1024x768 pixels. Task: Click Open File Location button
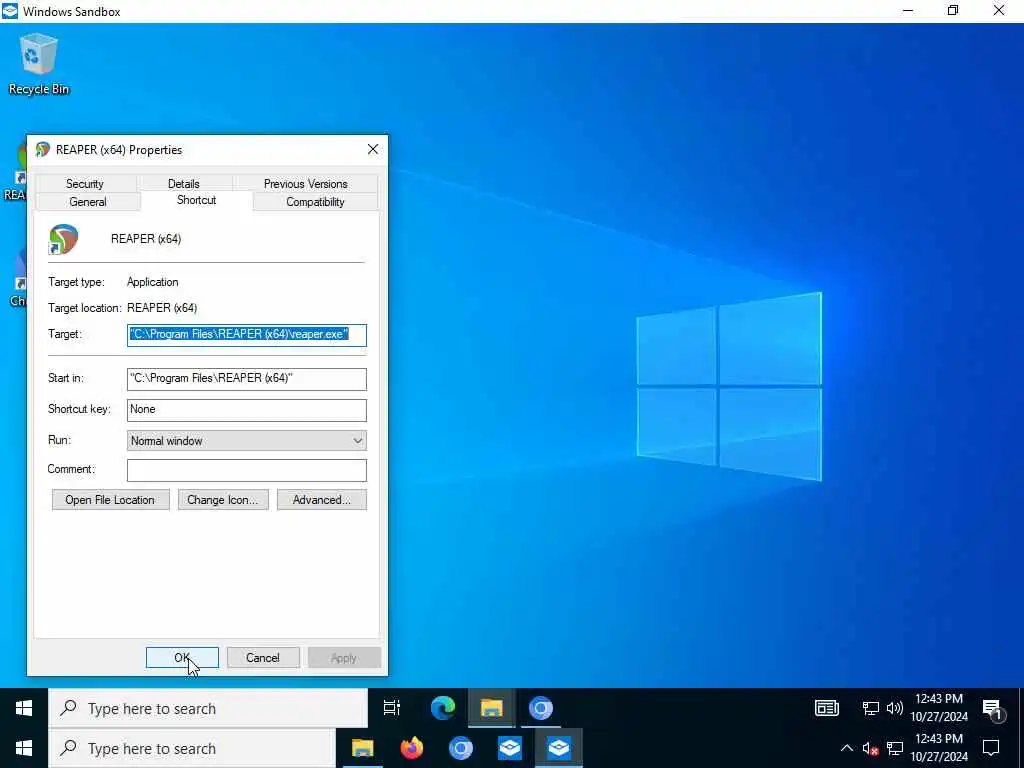click(x=110, y=500)
